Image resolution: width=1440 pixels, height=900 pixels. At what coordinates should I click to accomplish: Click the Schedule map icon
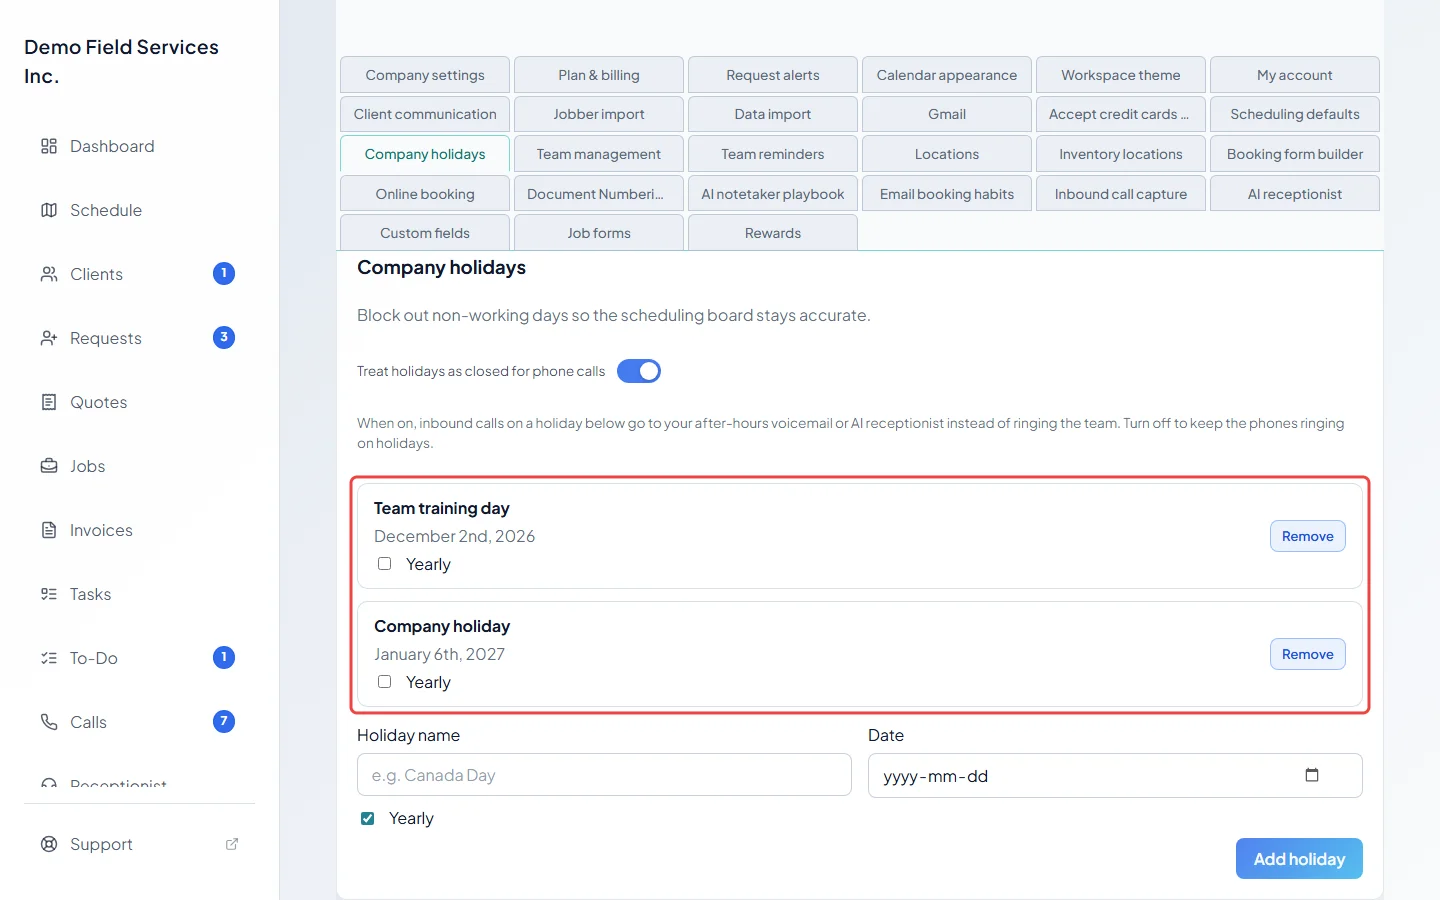click(x=49, y=210)
